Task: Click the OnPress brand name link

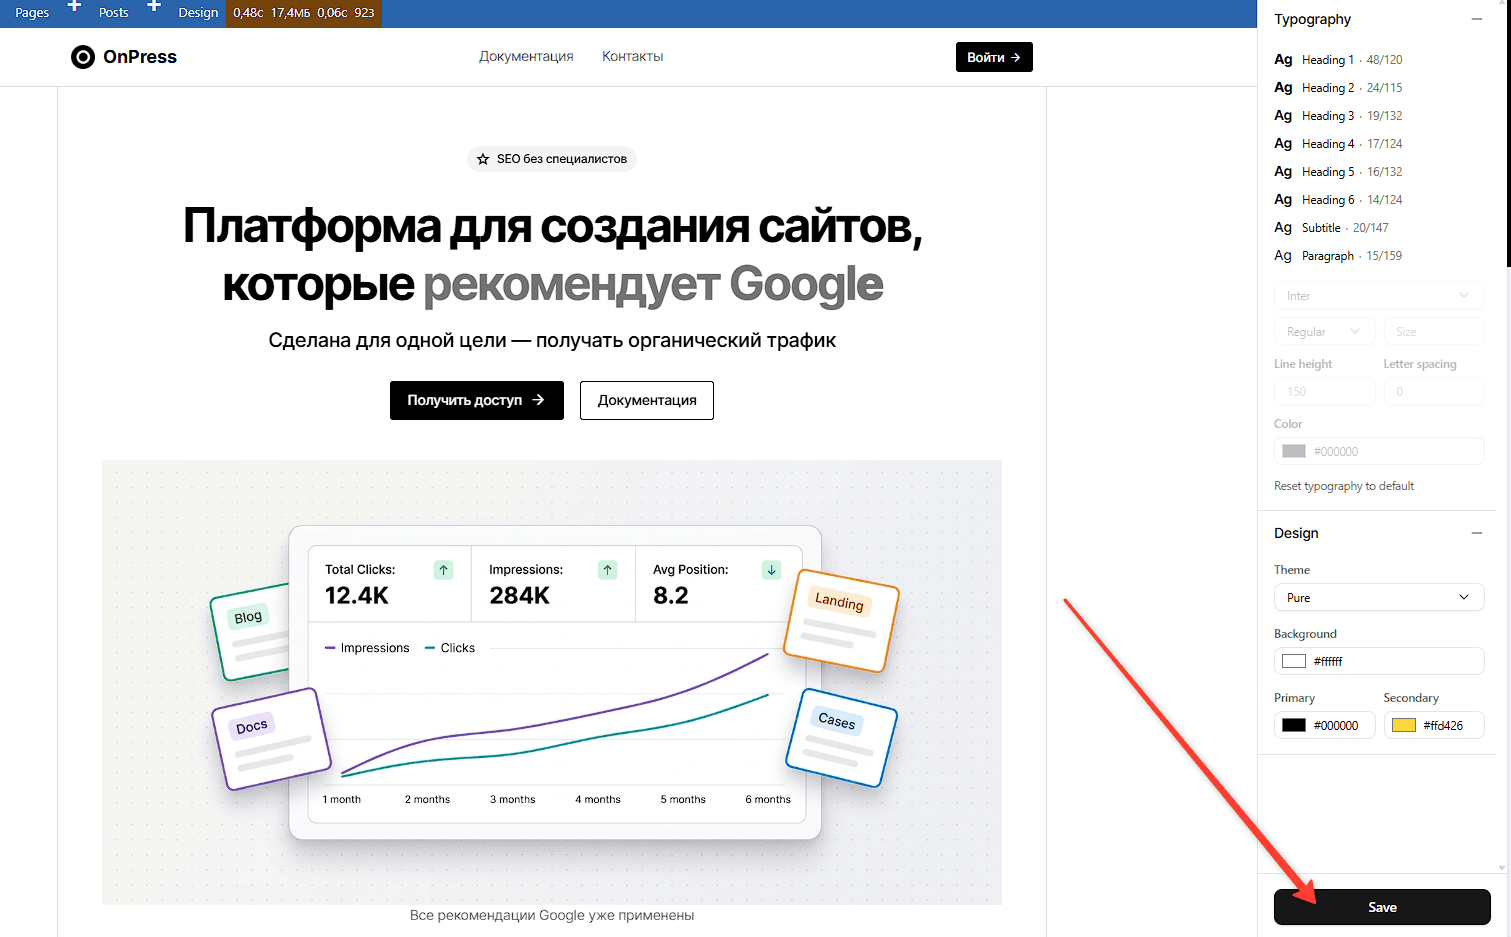Action: click(140, 57)
